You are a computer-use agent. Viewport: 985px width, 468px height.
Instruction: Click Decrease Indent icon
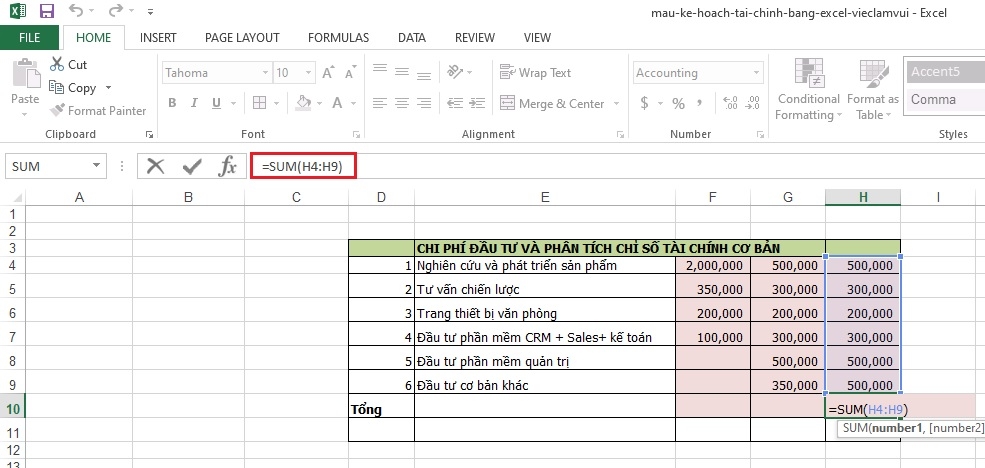455,102
